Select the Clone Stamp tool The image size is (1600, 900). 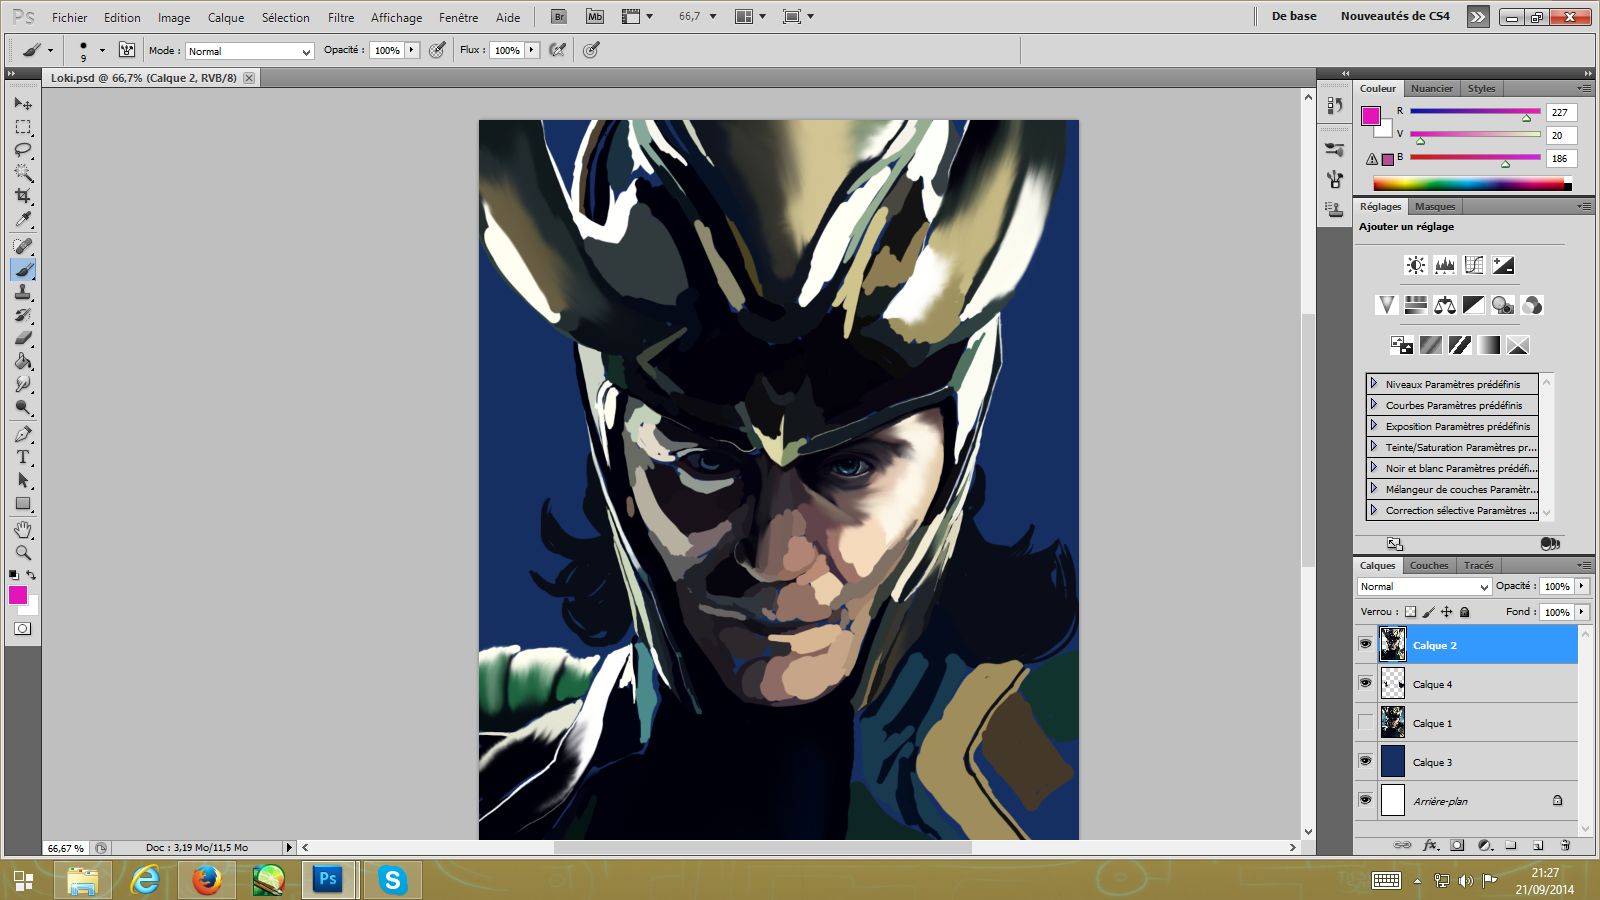tap(23, 292)
